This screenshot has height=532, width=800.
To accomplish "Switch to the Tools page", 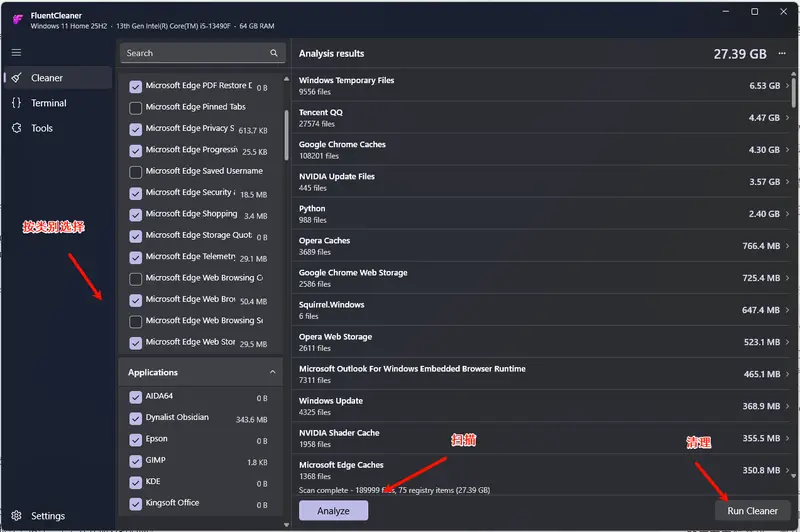I will point(58,128).
